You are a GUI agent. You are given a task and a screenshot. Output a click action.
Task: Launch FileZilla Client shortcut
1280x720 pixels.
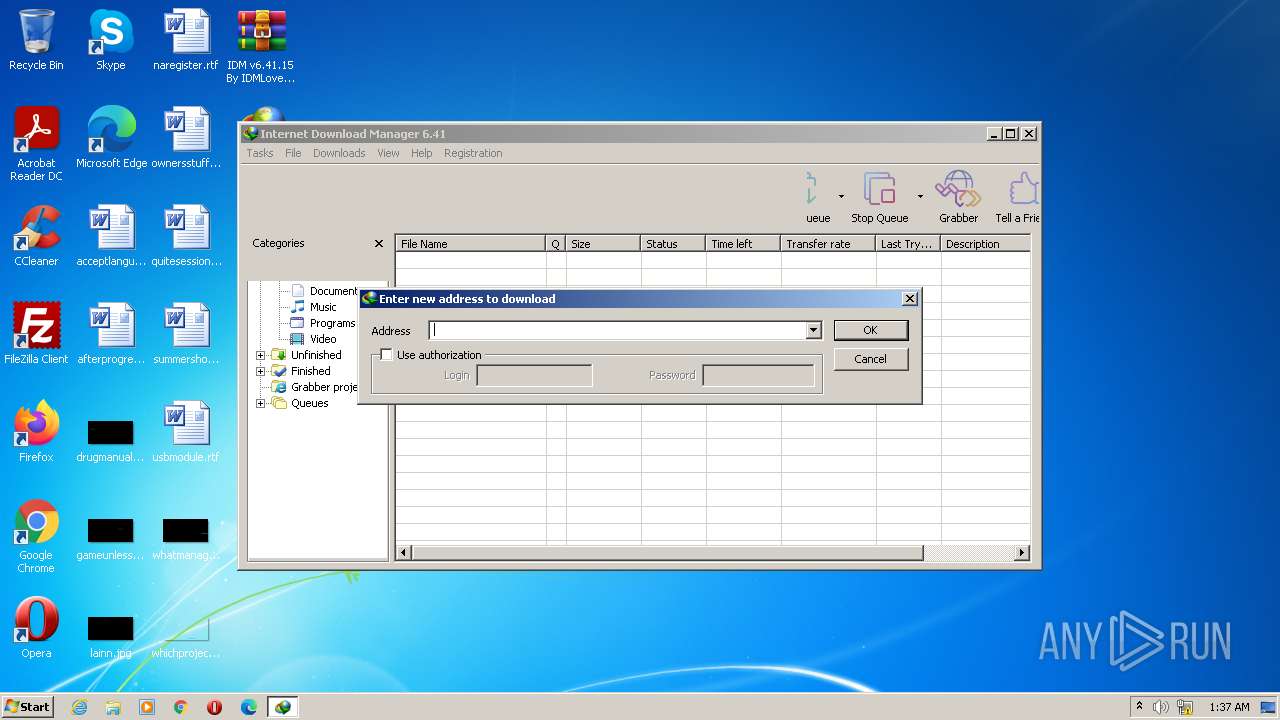(36, 326)
